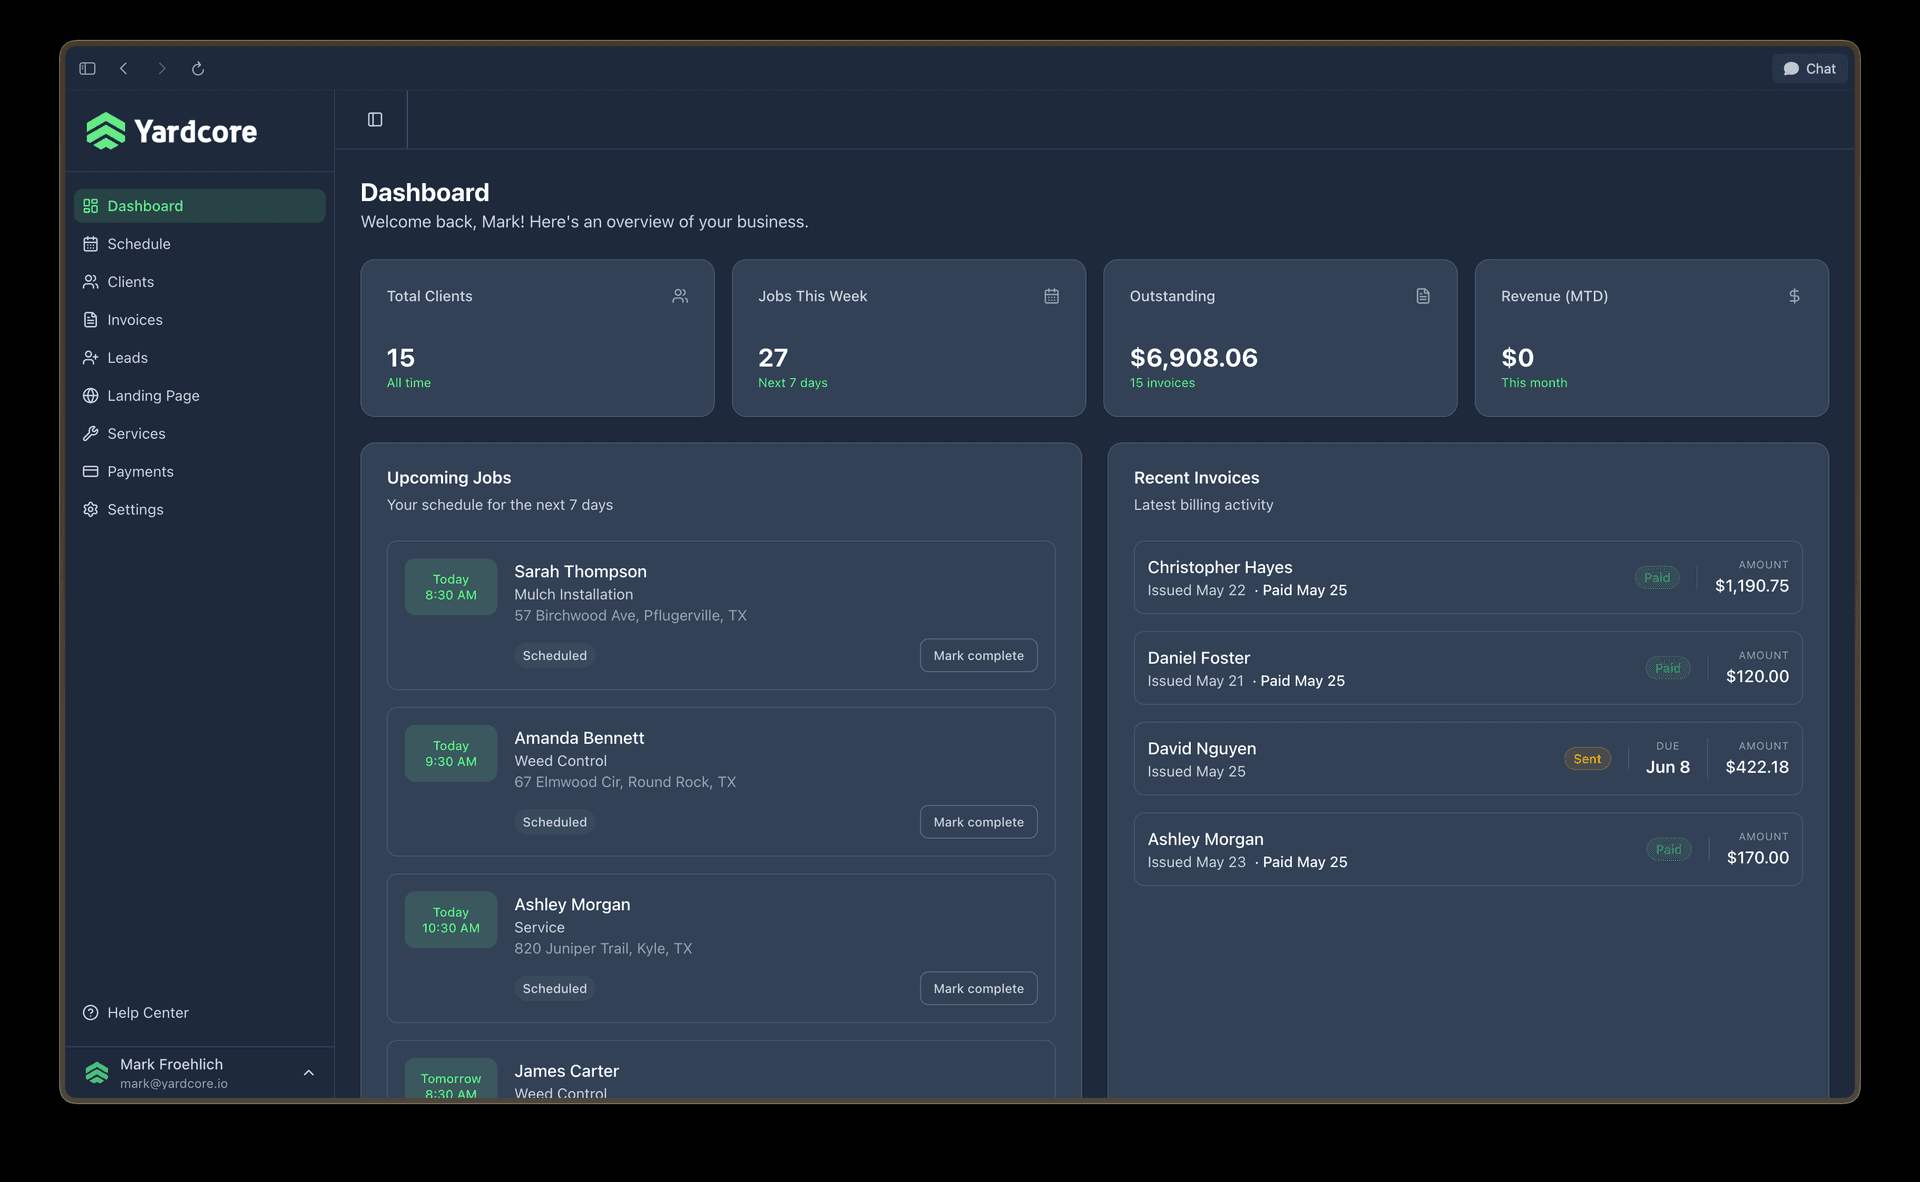Click the Services wrench icon

[x=91, y=434]
